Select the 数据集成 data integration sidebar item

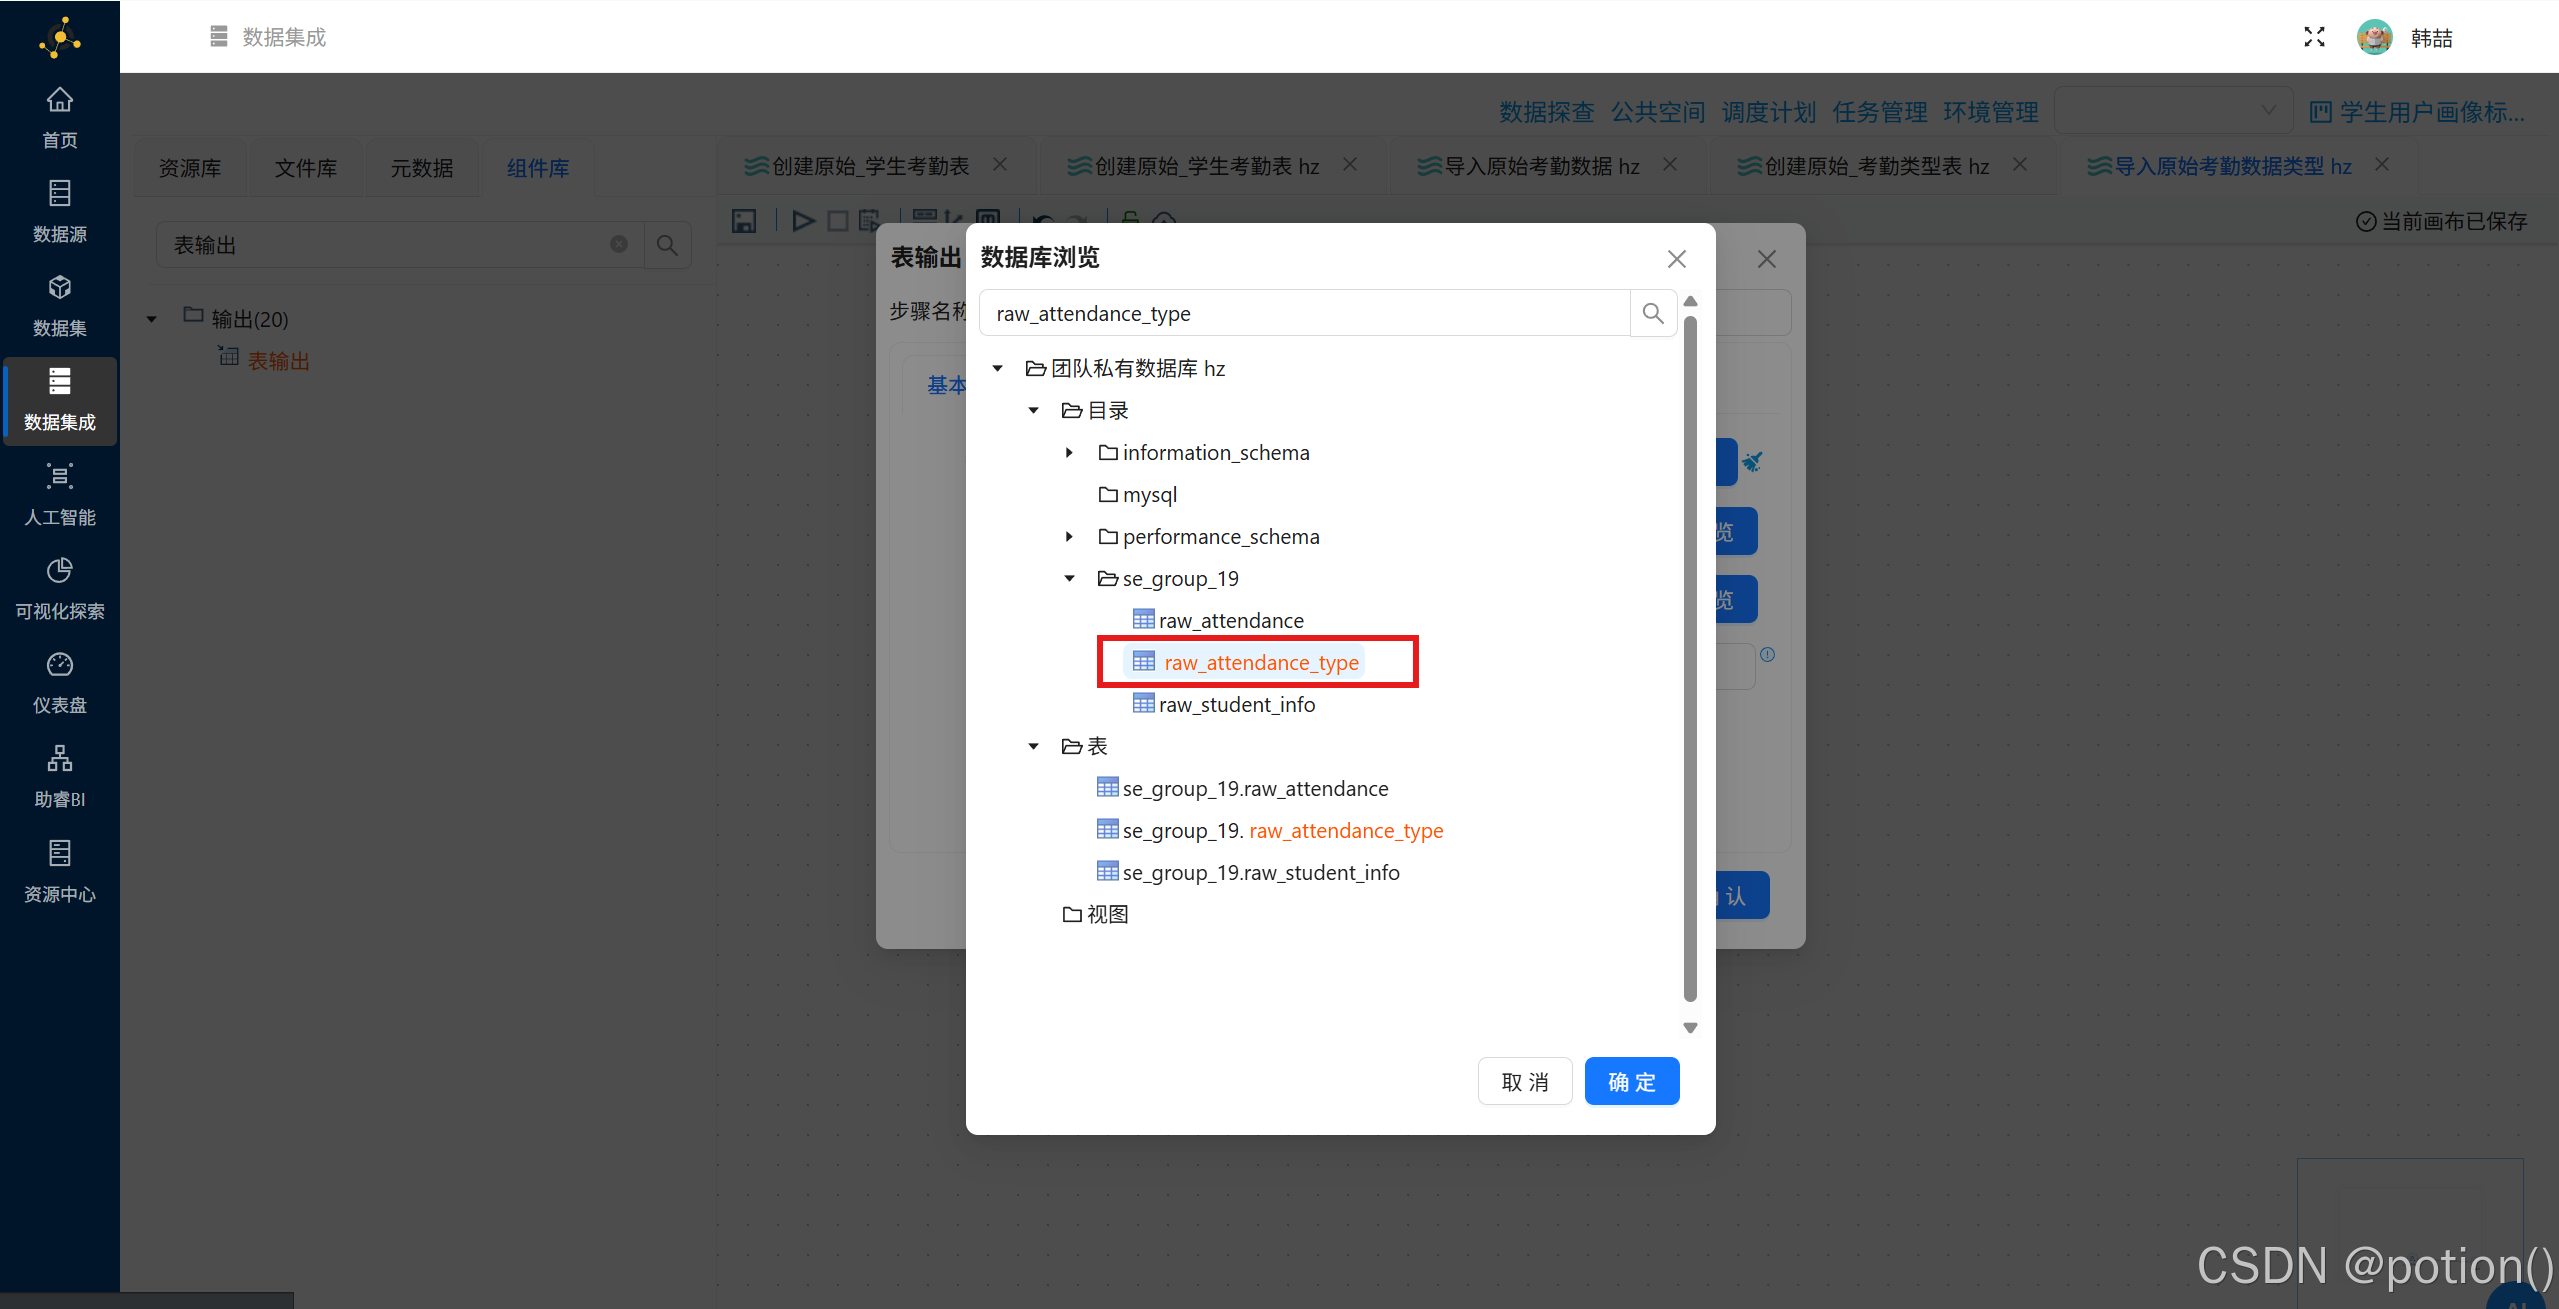(x=60, y=400)
